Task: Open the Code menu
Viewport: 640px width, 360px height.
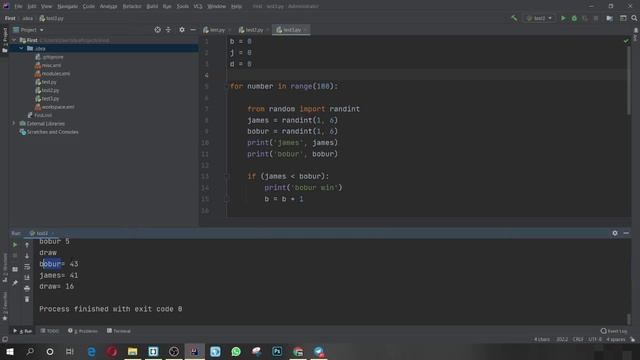Action: 89,6
